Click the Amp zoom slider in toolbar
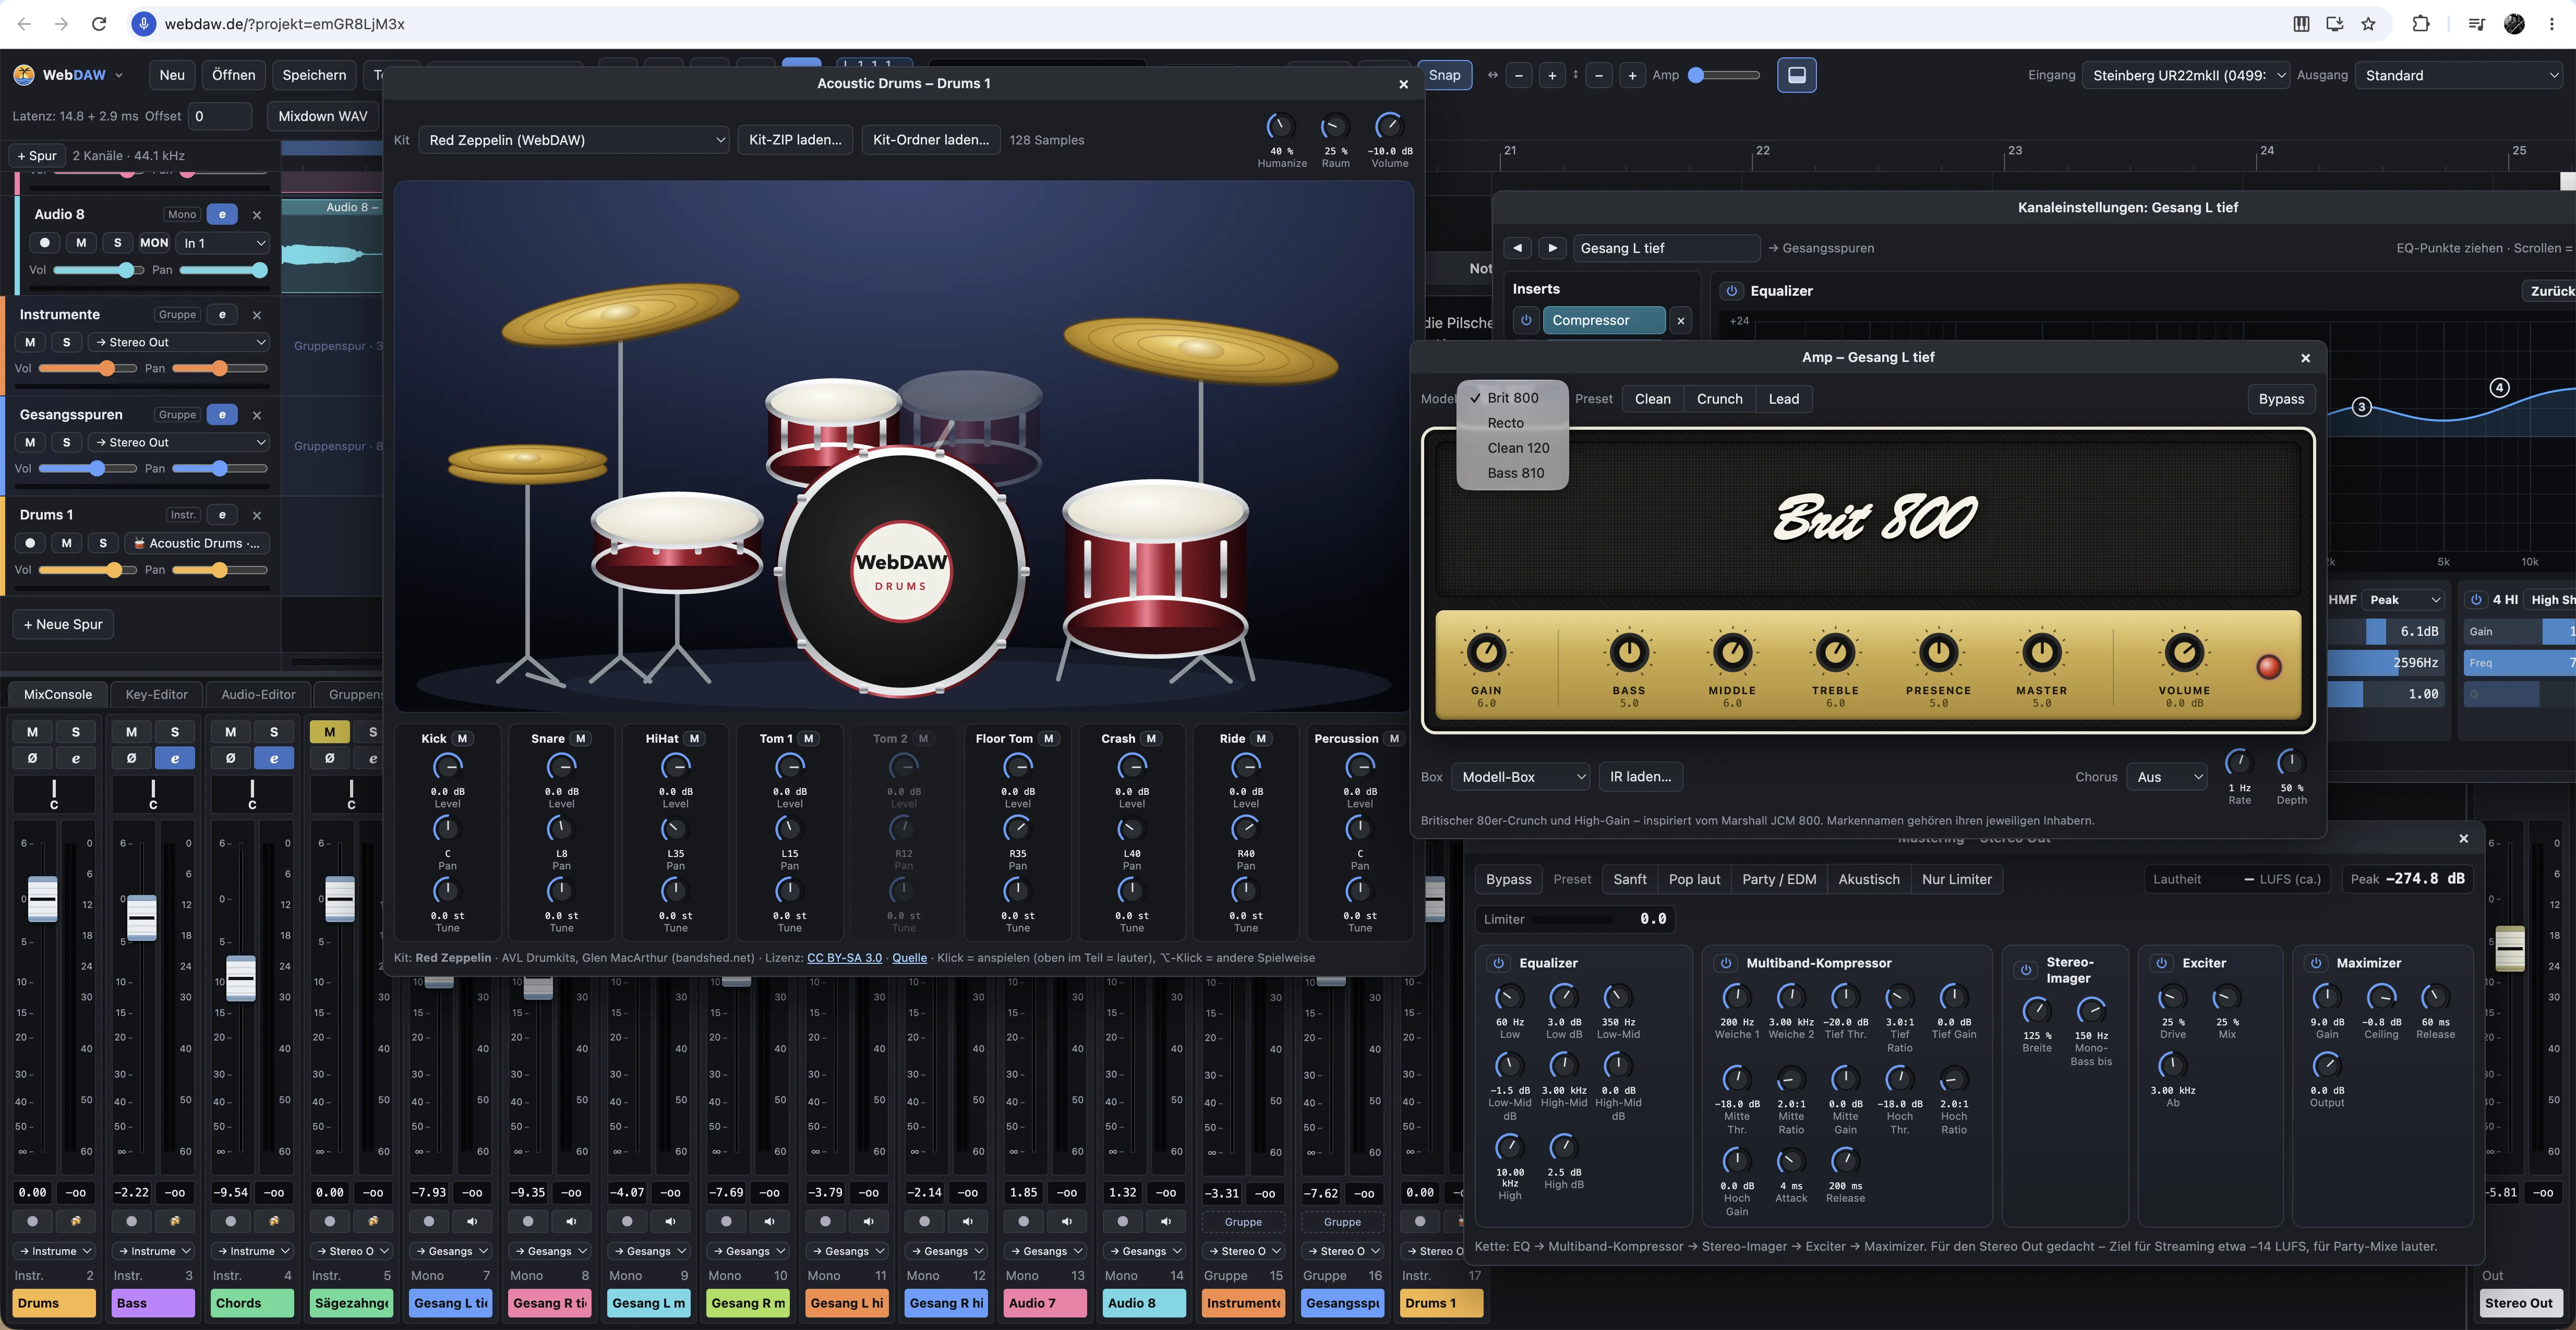2576x1330 pixels. click(x=1724, y=75)
